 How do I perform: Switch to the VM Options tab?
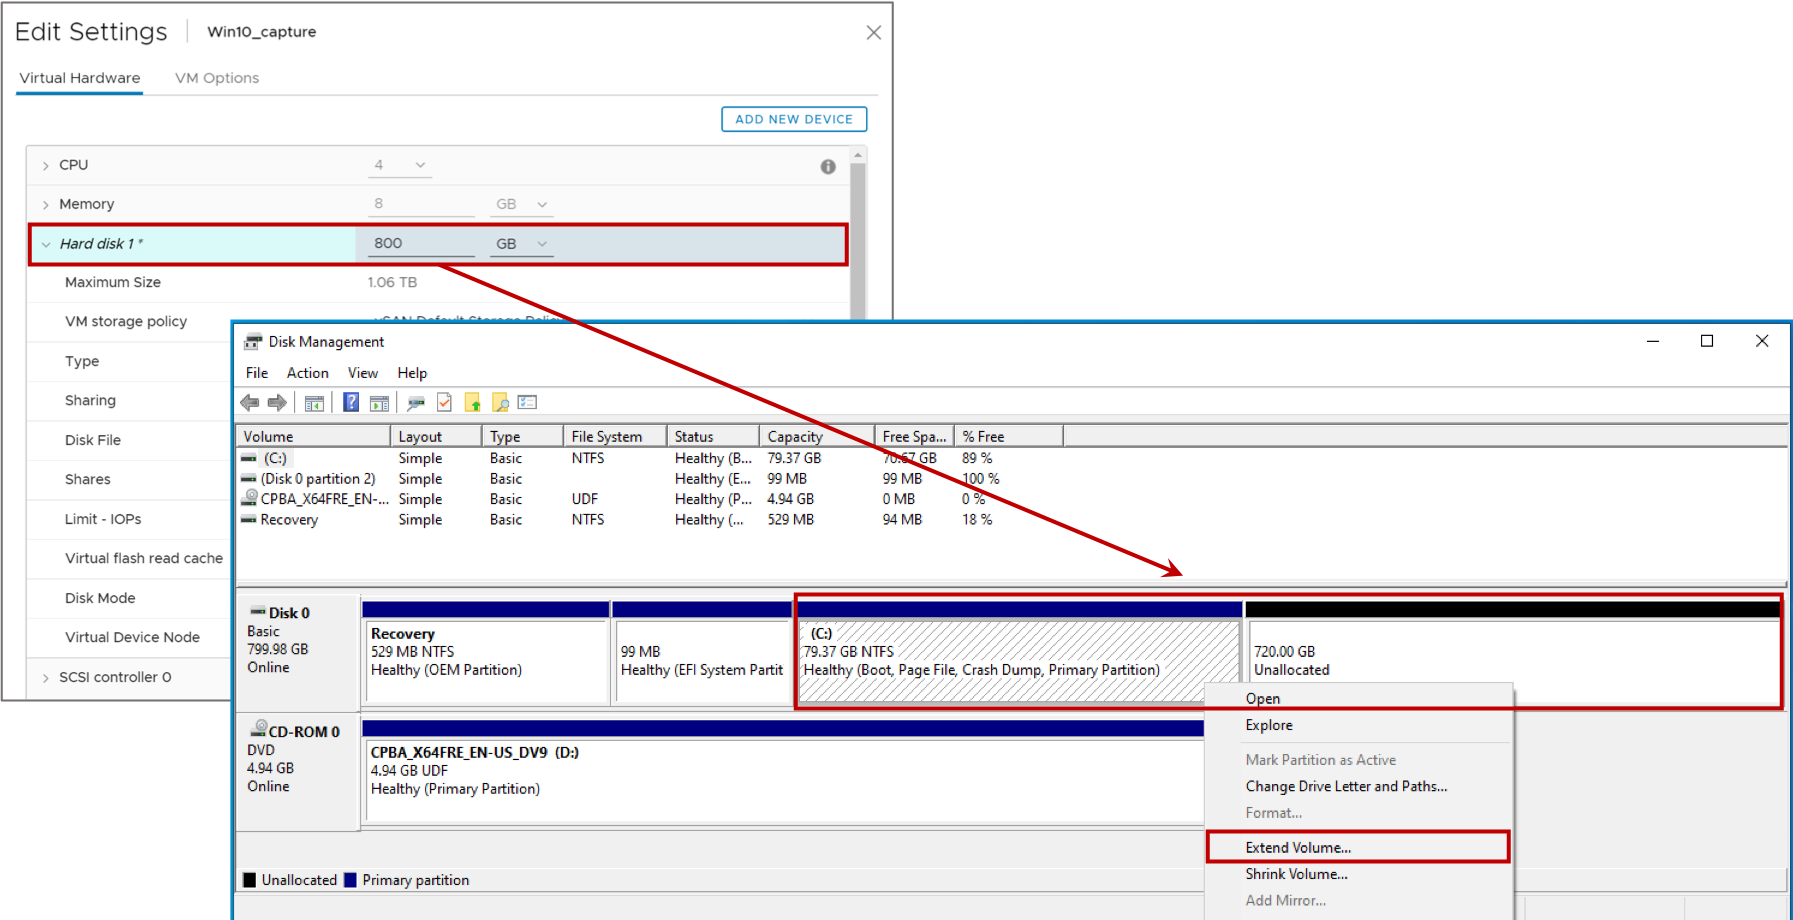[x=217, y=78]
